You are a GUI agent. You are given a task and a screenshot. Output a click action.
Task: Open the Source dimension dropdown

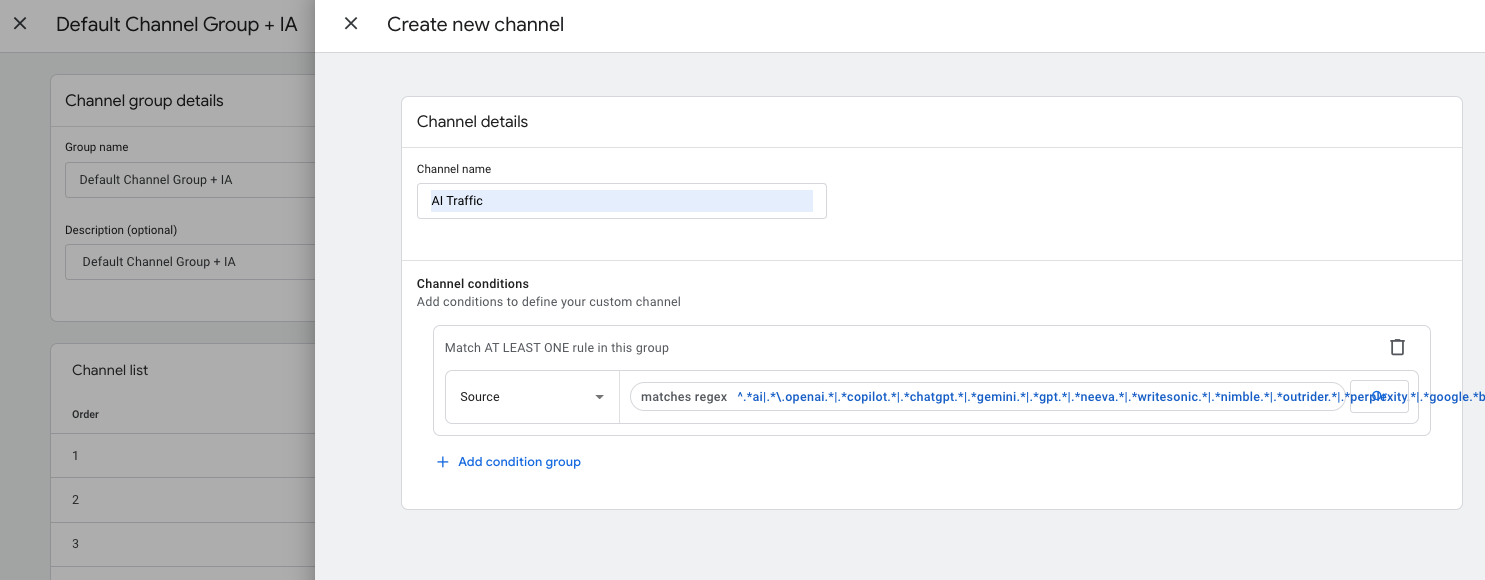click(532, 397)
